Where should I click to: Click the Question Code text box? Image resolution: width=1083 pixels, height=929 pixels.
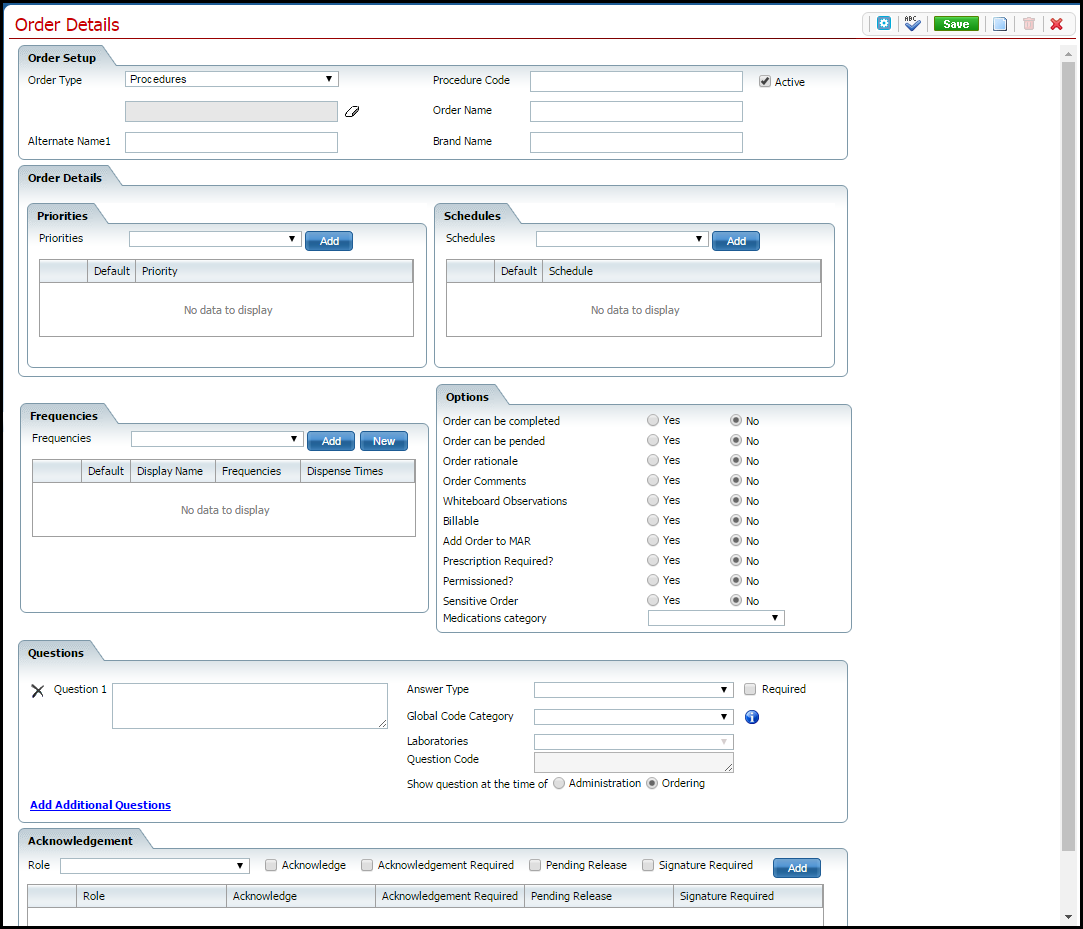coord(633,763)
